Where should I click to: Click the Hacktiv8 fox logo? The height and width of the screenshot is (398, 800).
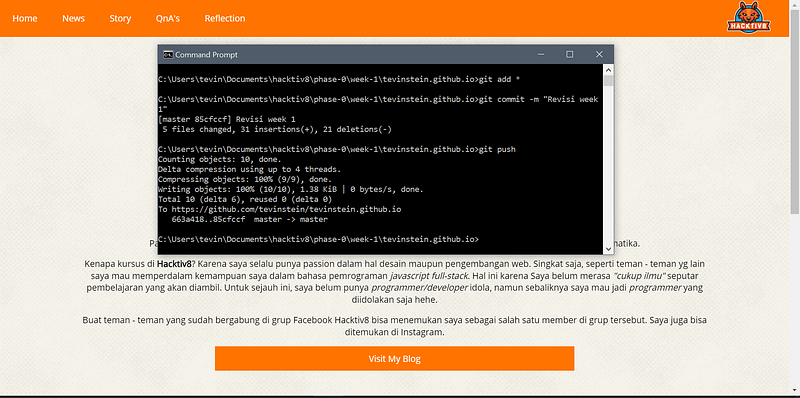pos(748,18)
